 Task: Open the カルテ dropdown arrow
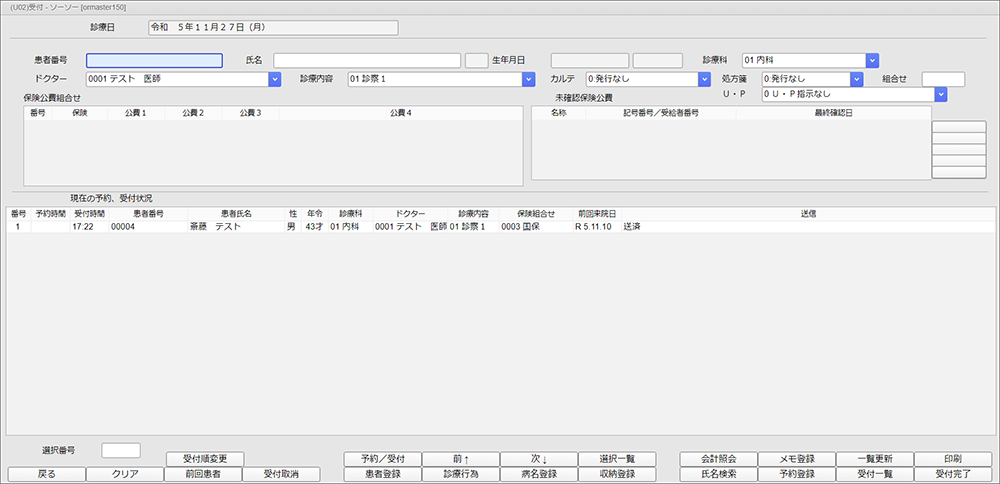point(704,79)
